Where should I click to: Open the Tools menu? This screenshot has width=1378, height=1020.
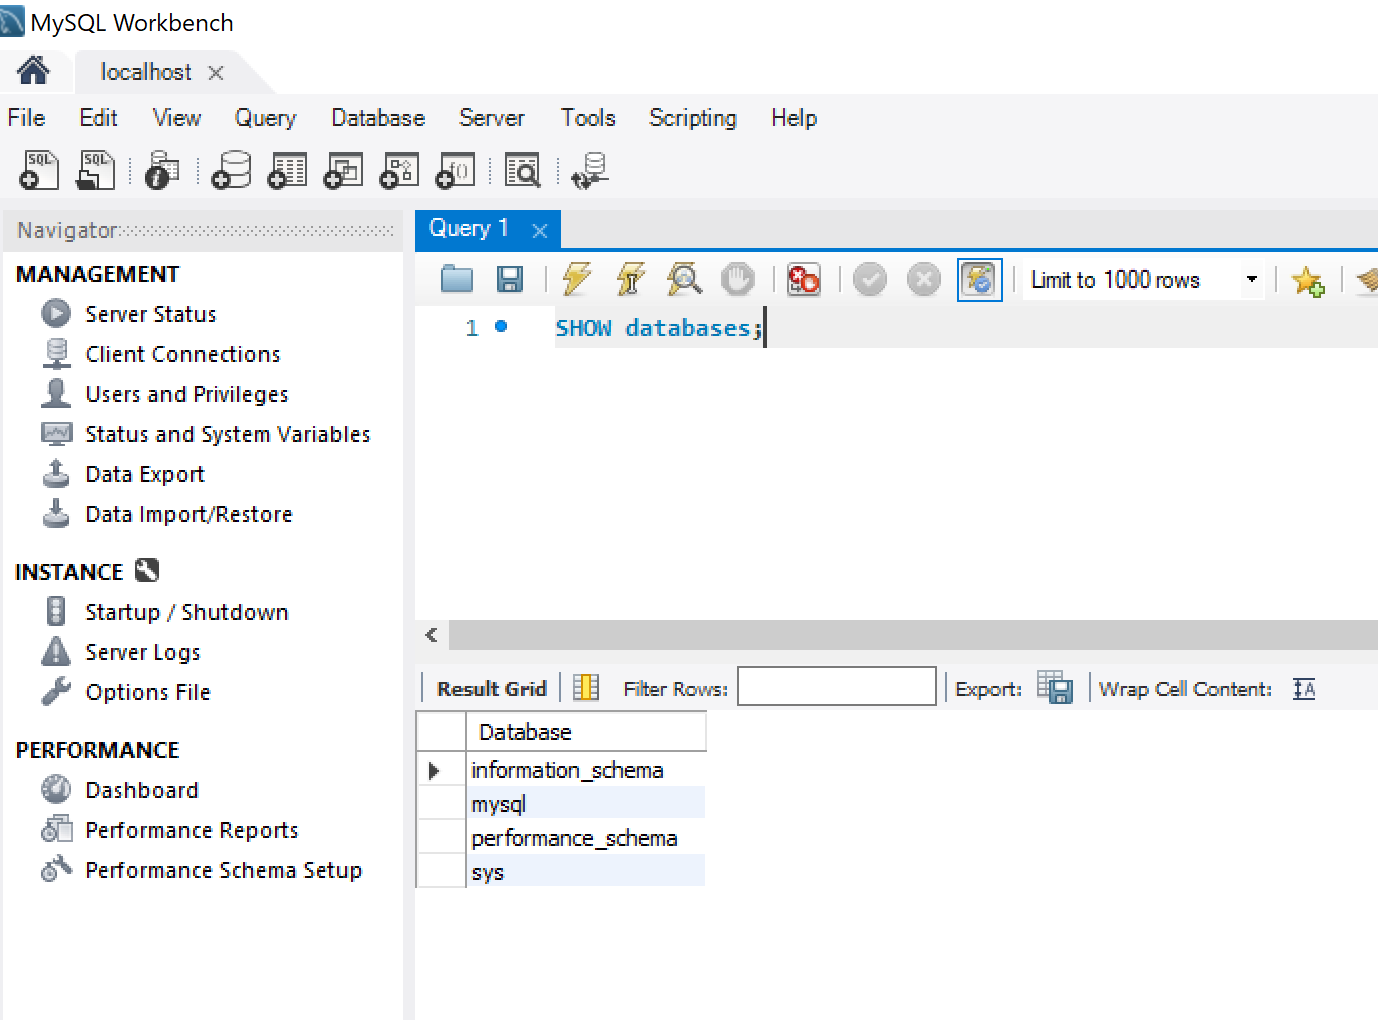coord(588,118)
